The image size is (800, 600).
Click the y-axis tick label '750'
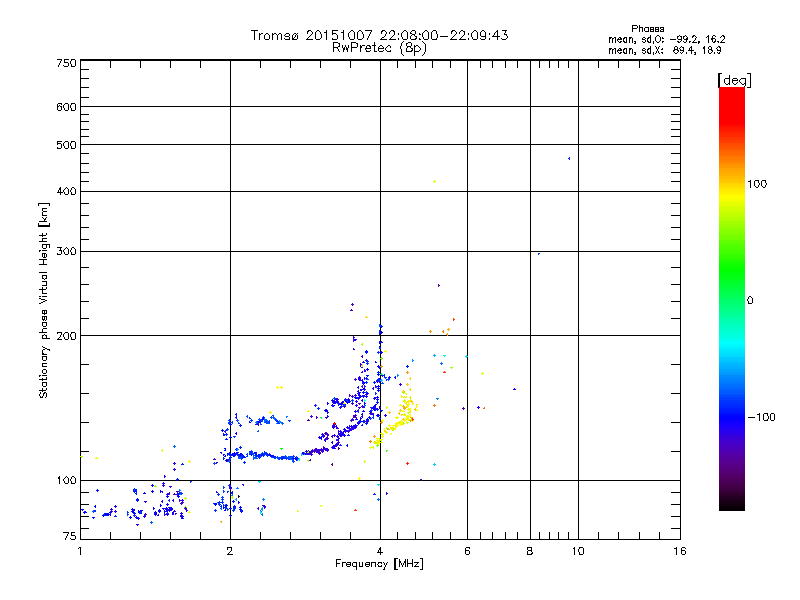[66, 63]
